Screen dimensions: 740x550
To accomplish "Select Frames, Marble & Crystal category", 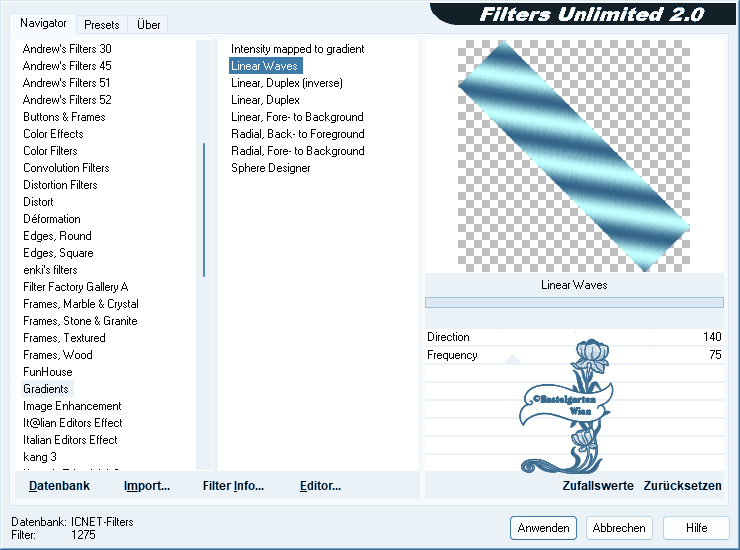I will pos(81,304).
